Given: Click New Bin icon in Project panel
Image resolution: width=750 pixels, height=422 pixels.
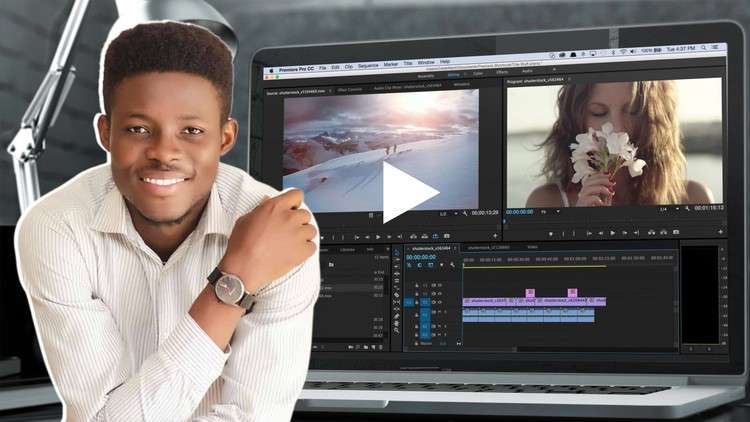Looking at the screenshot, I should pos(365,347).
